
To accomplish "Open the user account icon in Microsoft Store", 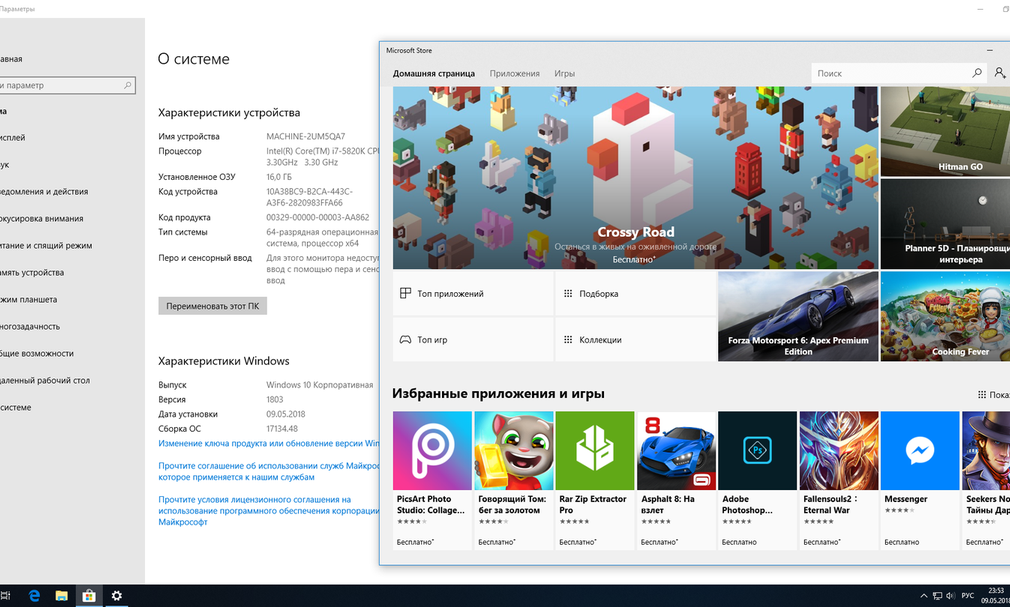I will tap(1000, 73).
